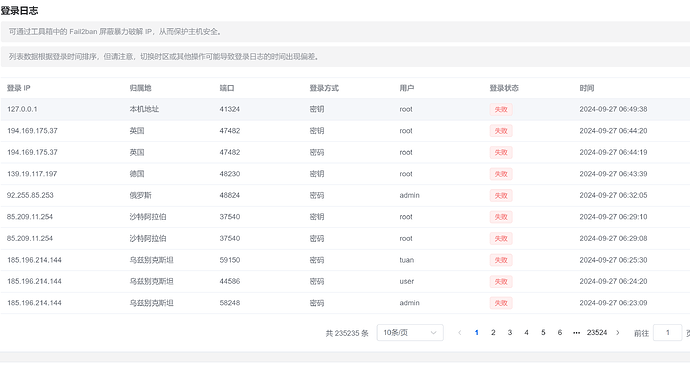Viewport: 690px width, 366px height.
Task: Click timestamp 2024-09-27 06:32:05
Action: pyautogui.click(x=613, y=195)
